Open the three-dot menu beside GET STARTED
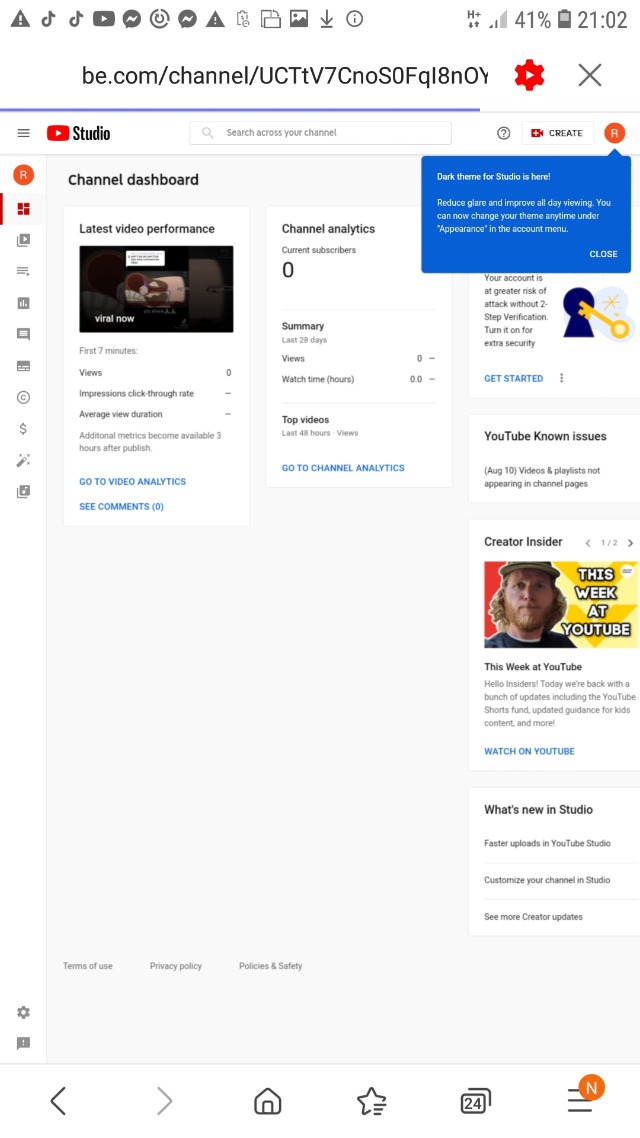 561,378
